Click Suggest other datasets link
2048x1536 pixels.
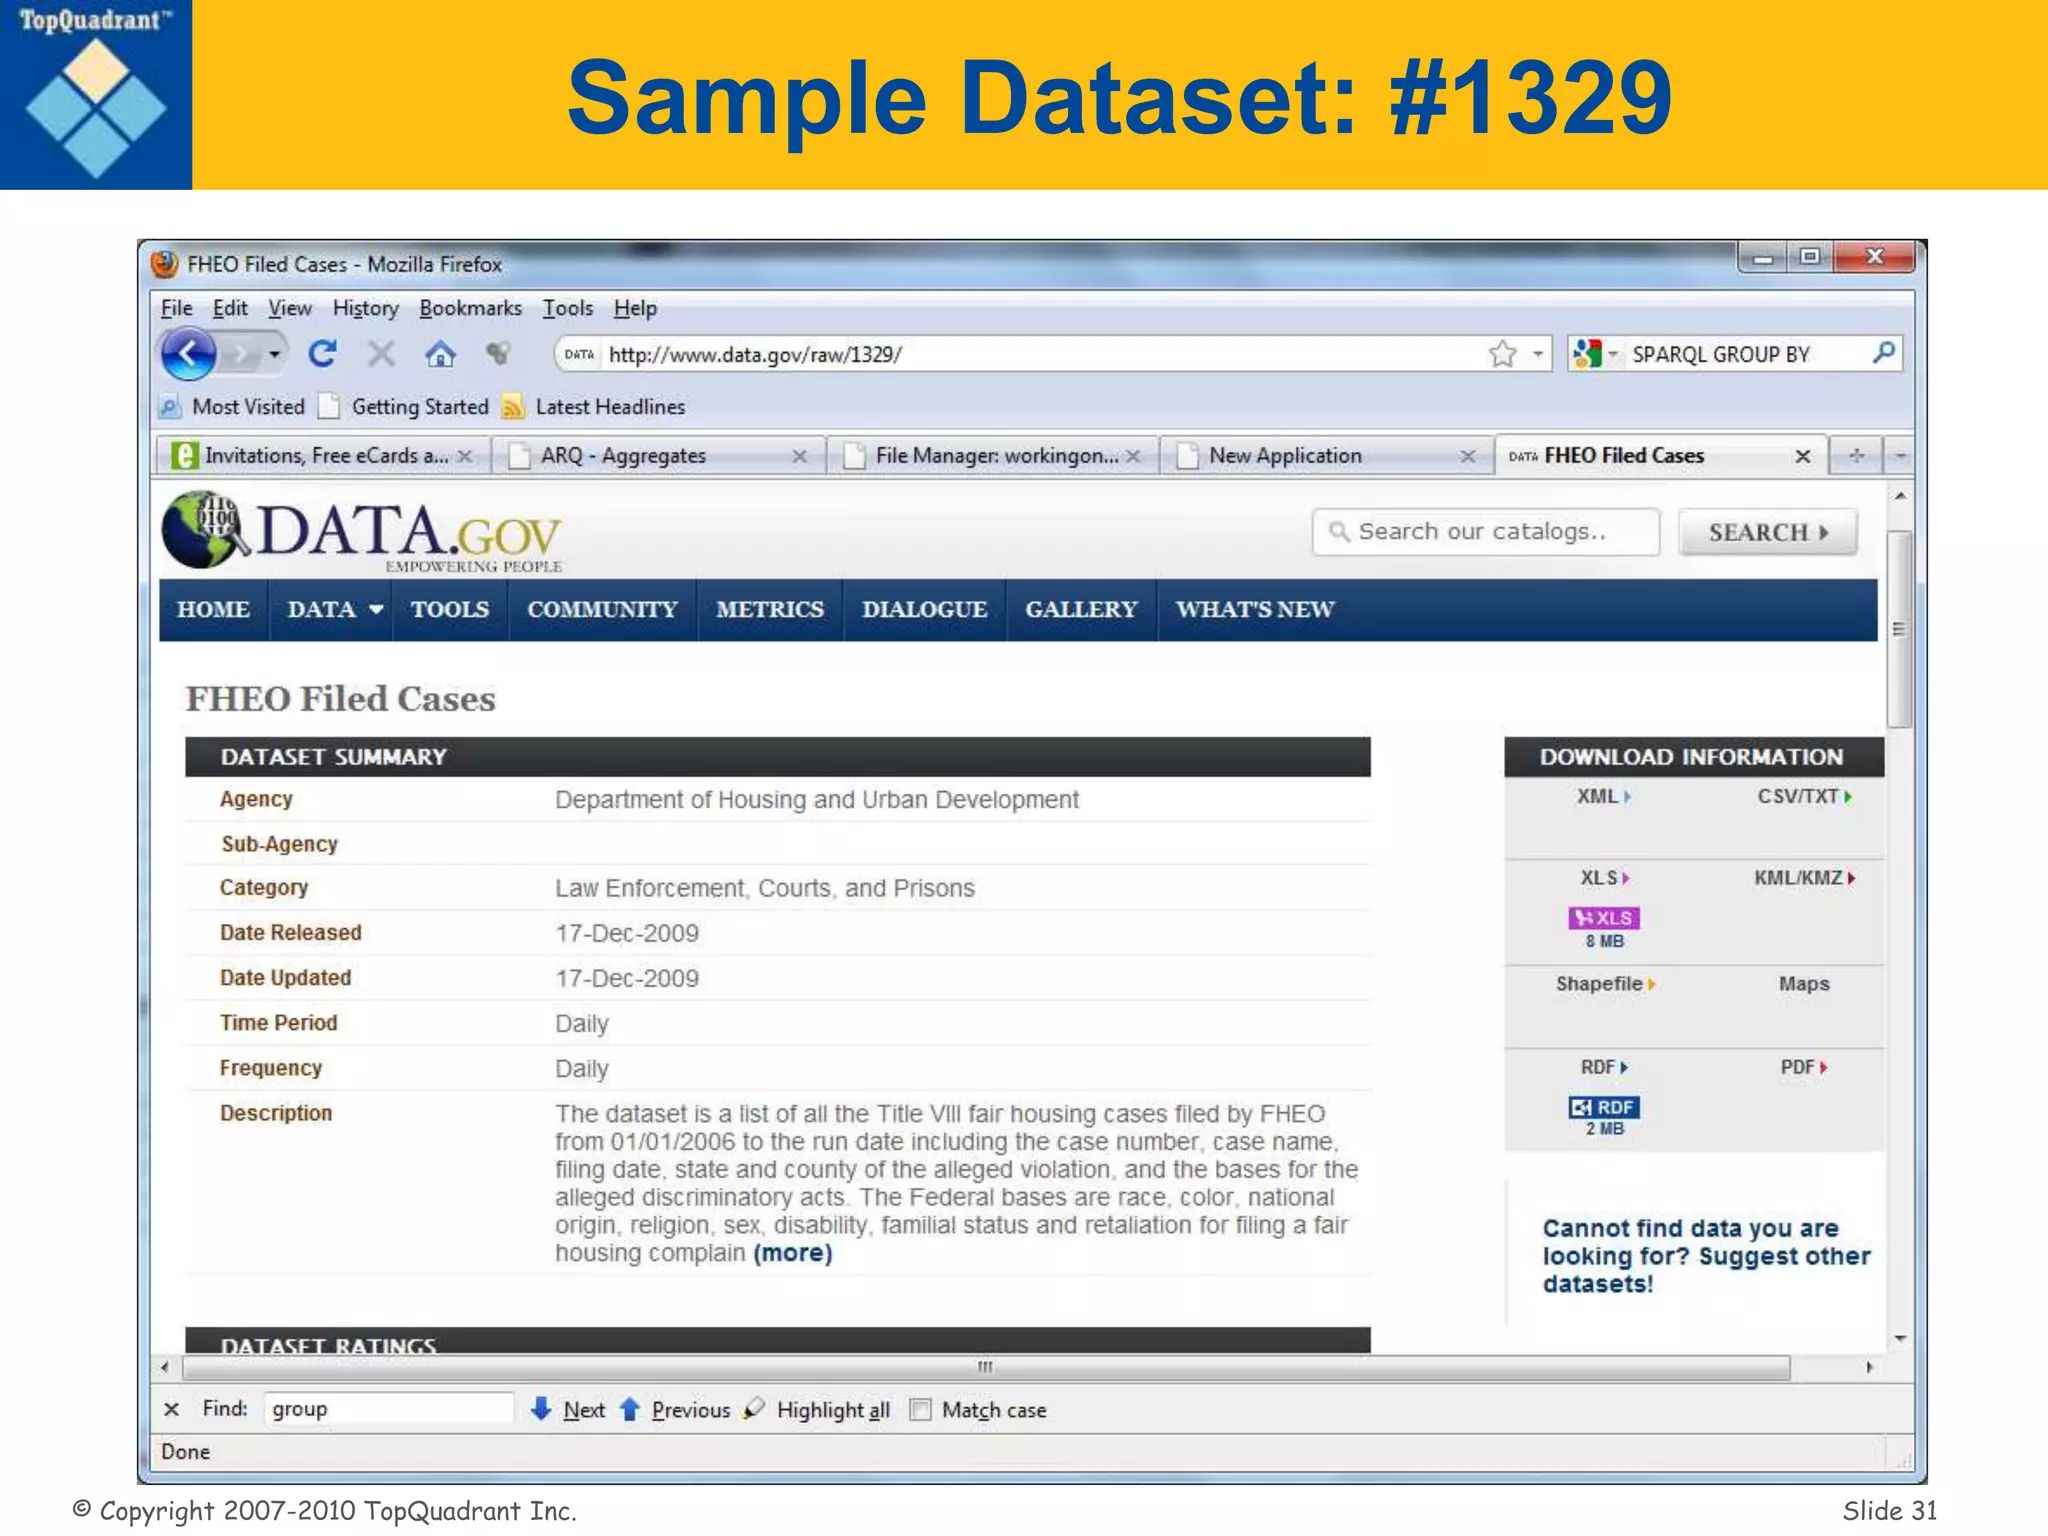[x=1706, y=1256]
